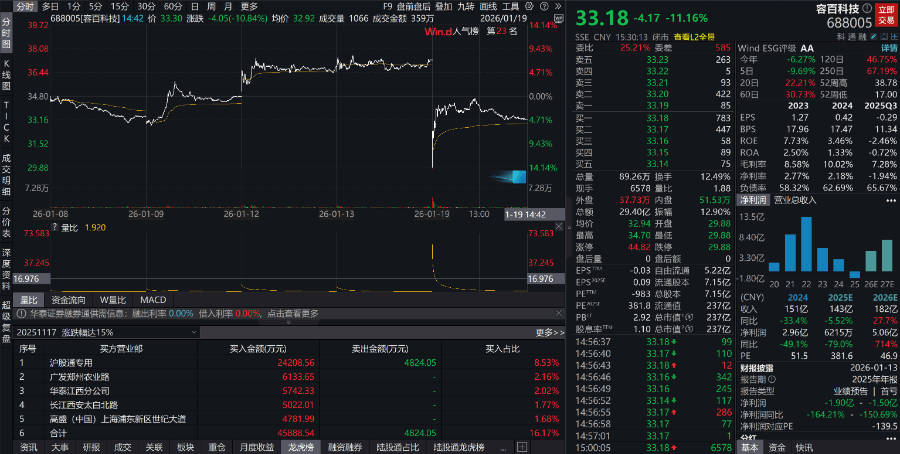This screenshot has width=900, height=454.
Task: Open the 快讯 tab at bottom right
Action: 804,447
